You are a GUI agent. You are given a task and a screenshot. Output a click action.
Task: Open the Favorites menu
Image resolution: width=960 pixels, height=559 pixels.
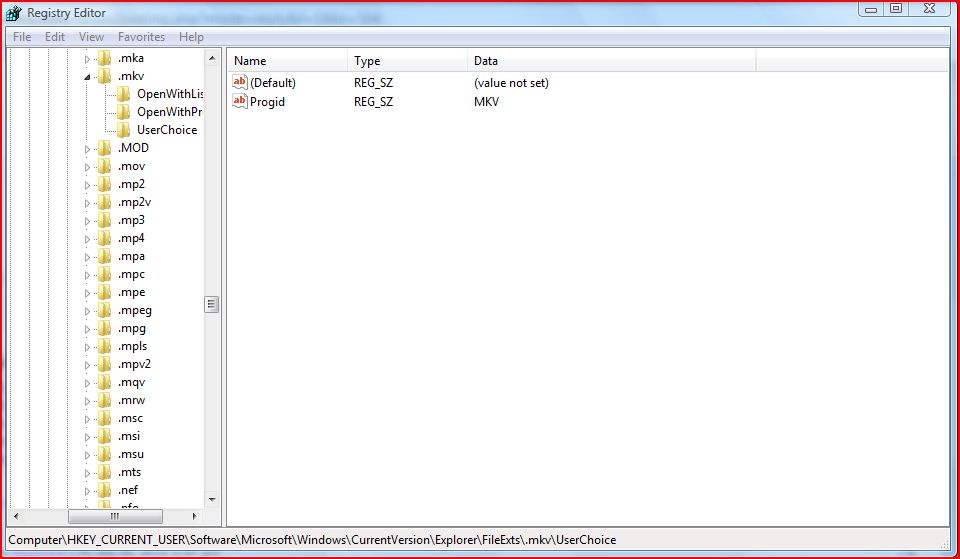point(141,37)
